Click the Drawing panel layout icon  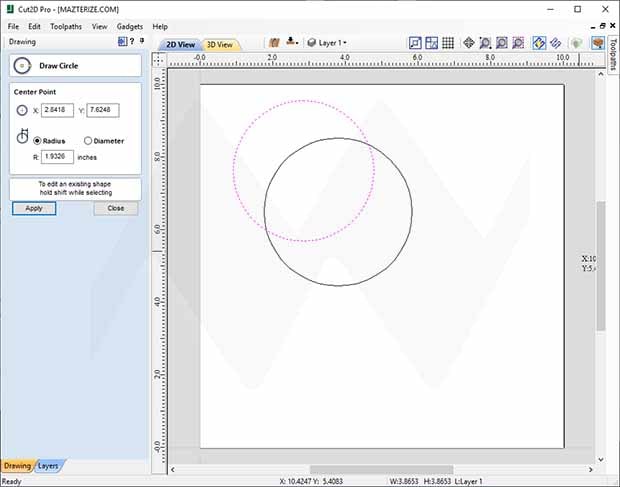123,41
